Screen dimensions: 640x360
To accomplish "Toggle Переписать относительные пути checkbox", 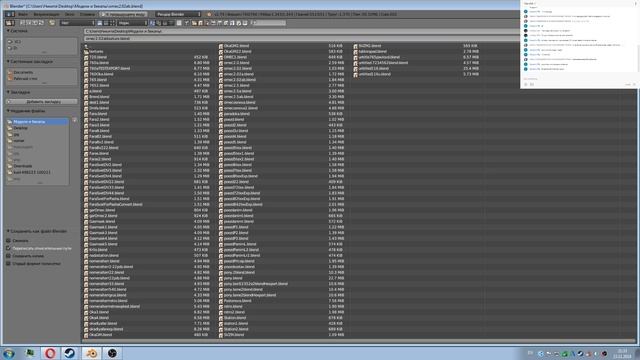I will [x=8, y=248].
